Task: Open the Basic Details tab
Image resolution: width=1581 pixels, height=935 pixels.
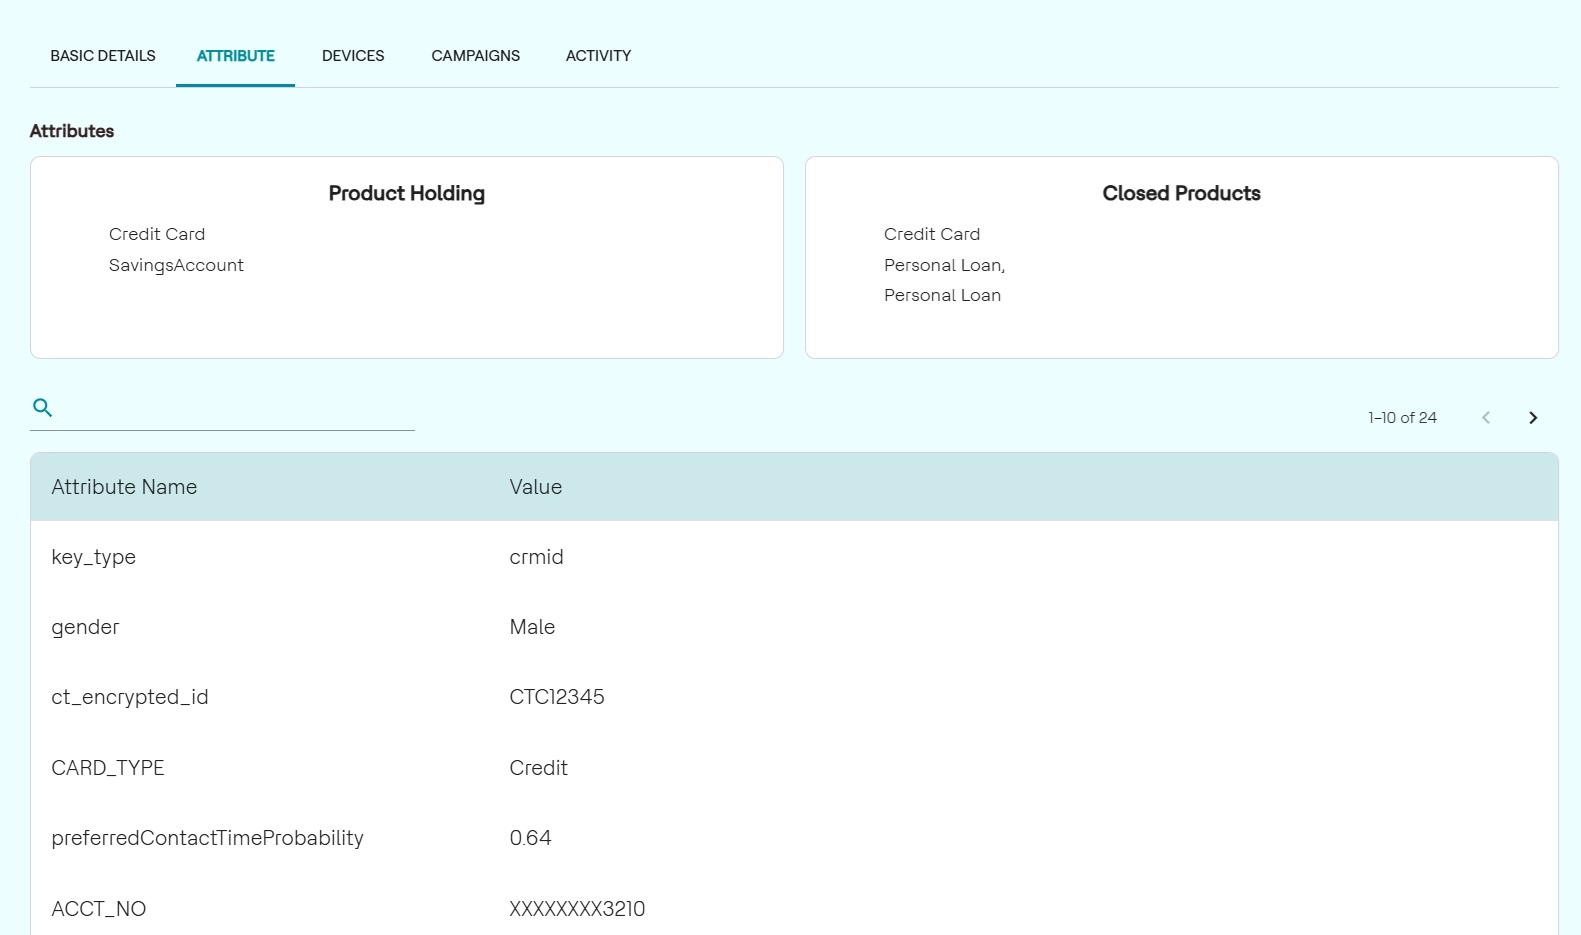Action: tap(103, 56)
